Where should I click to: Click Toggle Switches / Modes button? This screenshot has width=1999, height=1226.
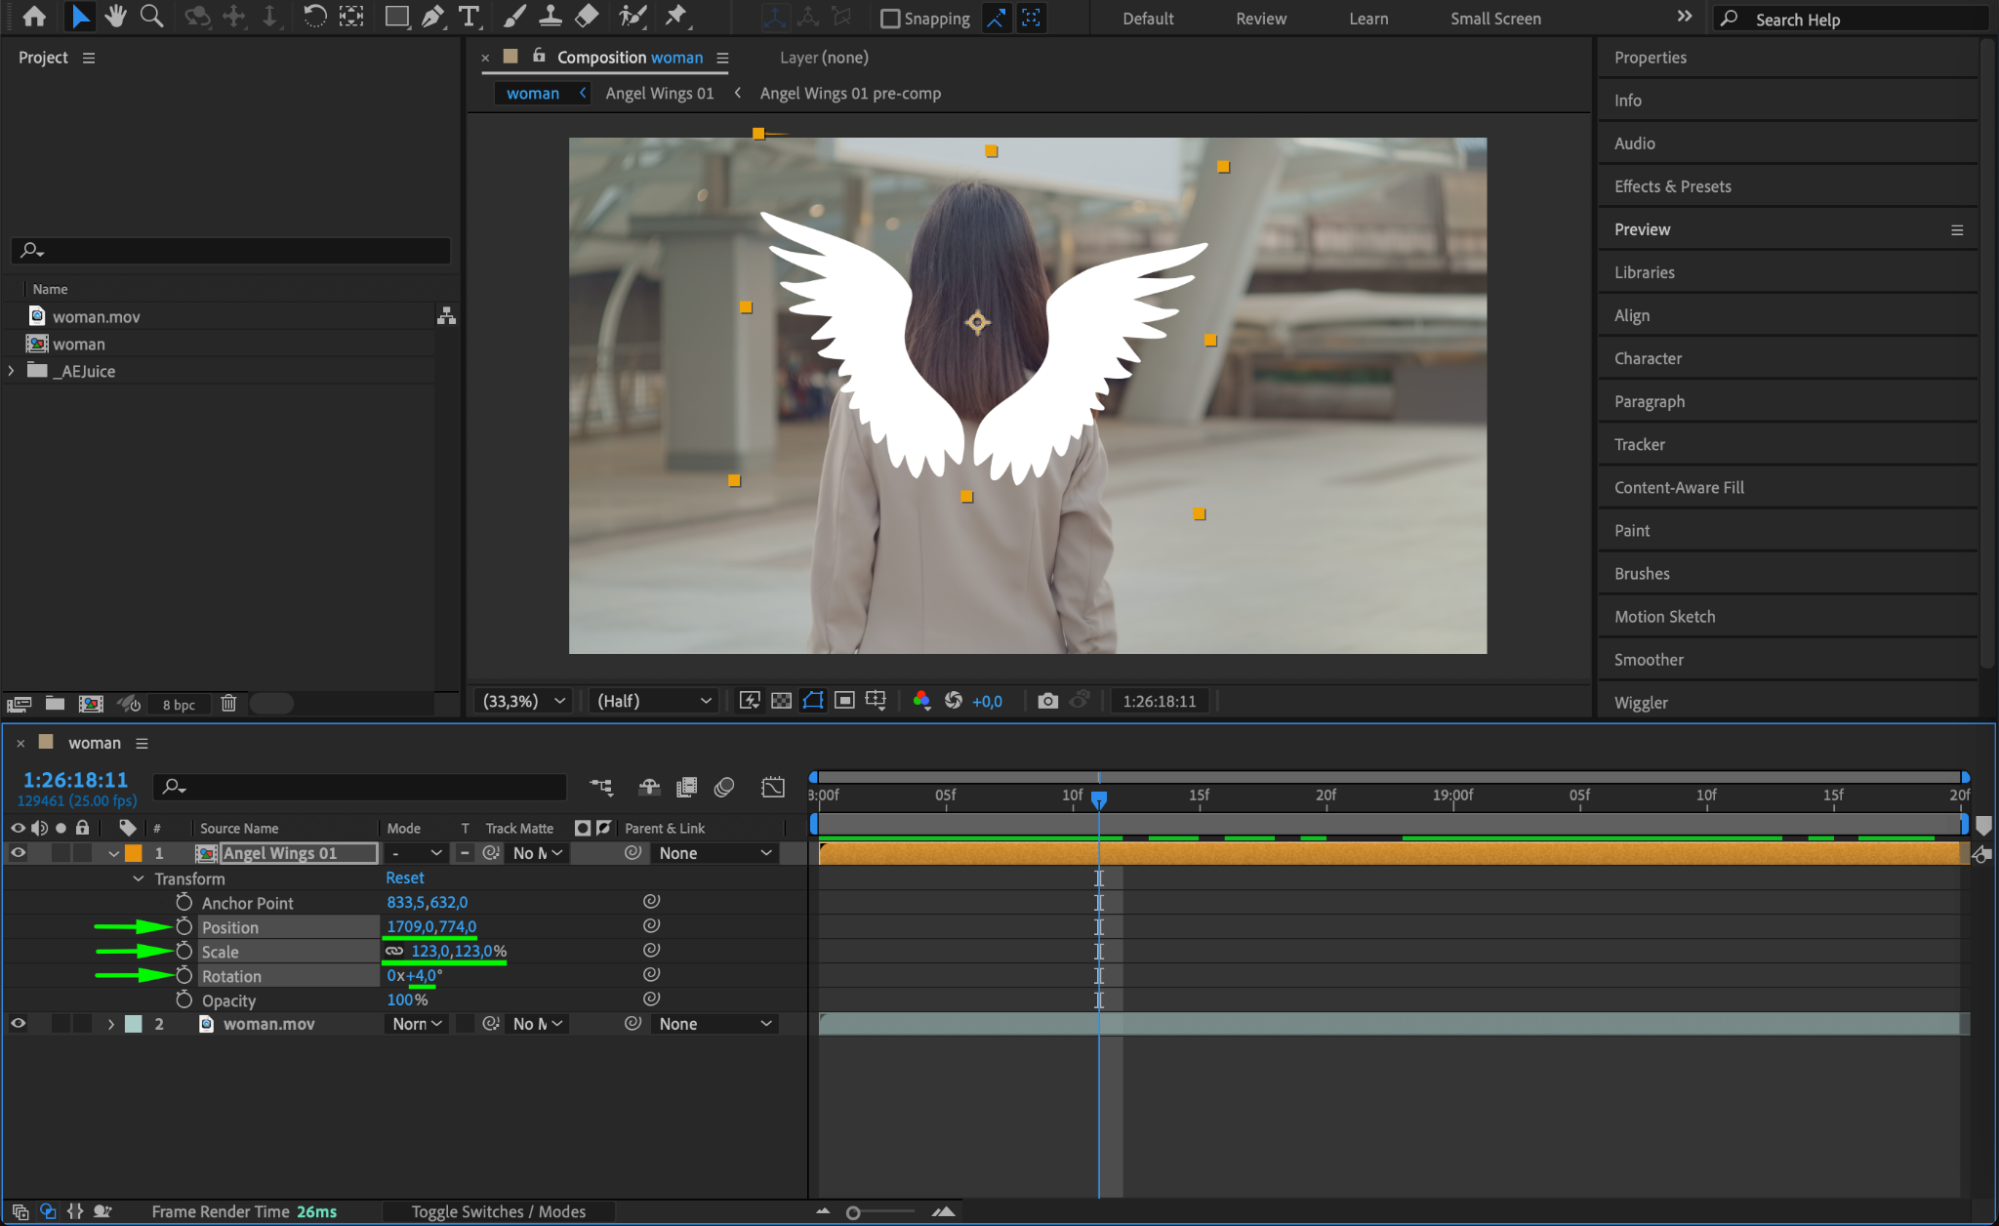coord(498,1211)
